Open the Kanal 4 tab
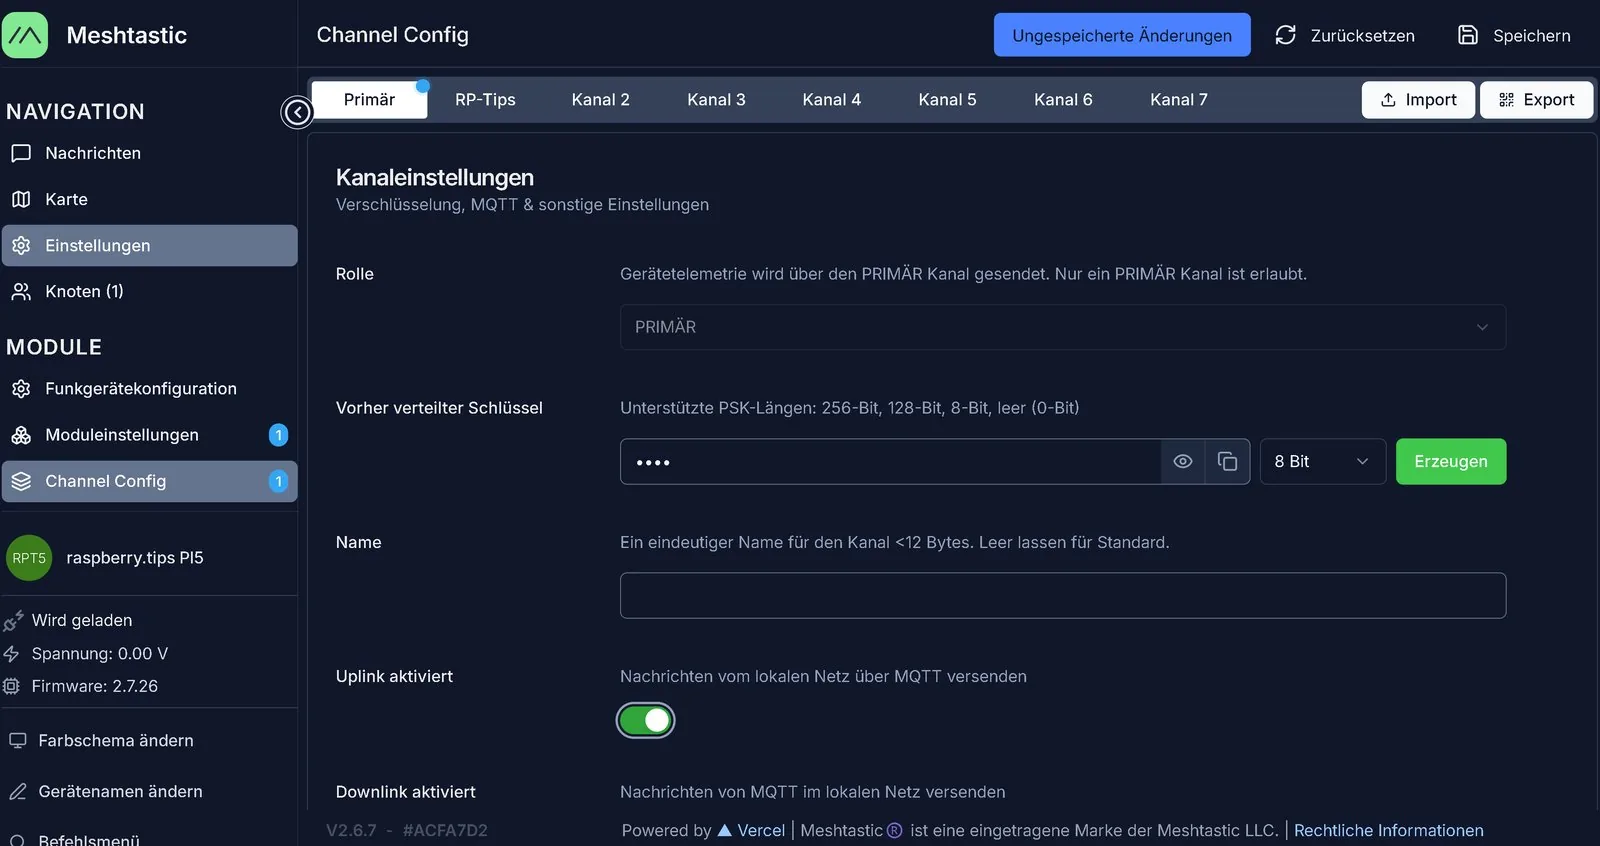The height and width of the screenshot is (846, 1600). tap(832, 100)
